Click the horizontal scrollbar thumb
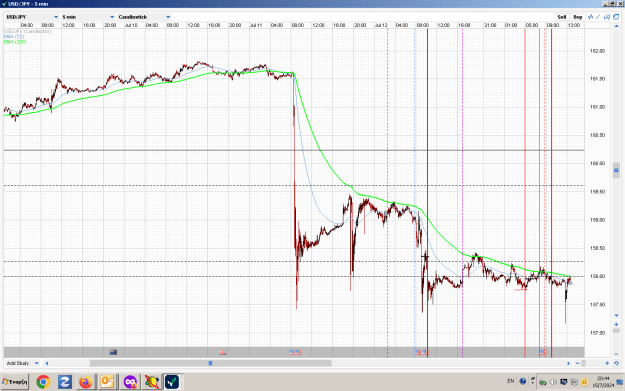 click(210, 363)
